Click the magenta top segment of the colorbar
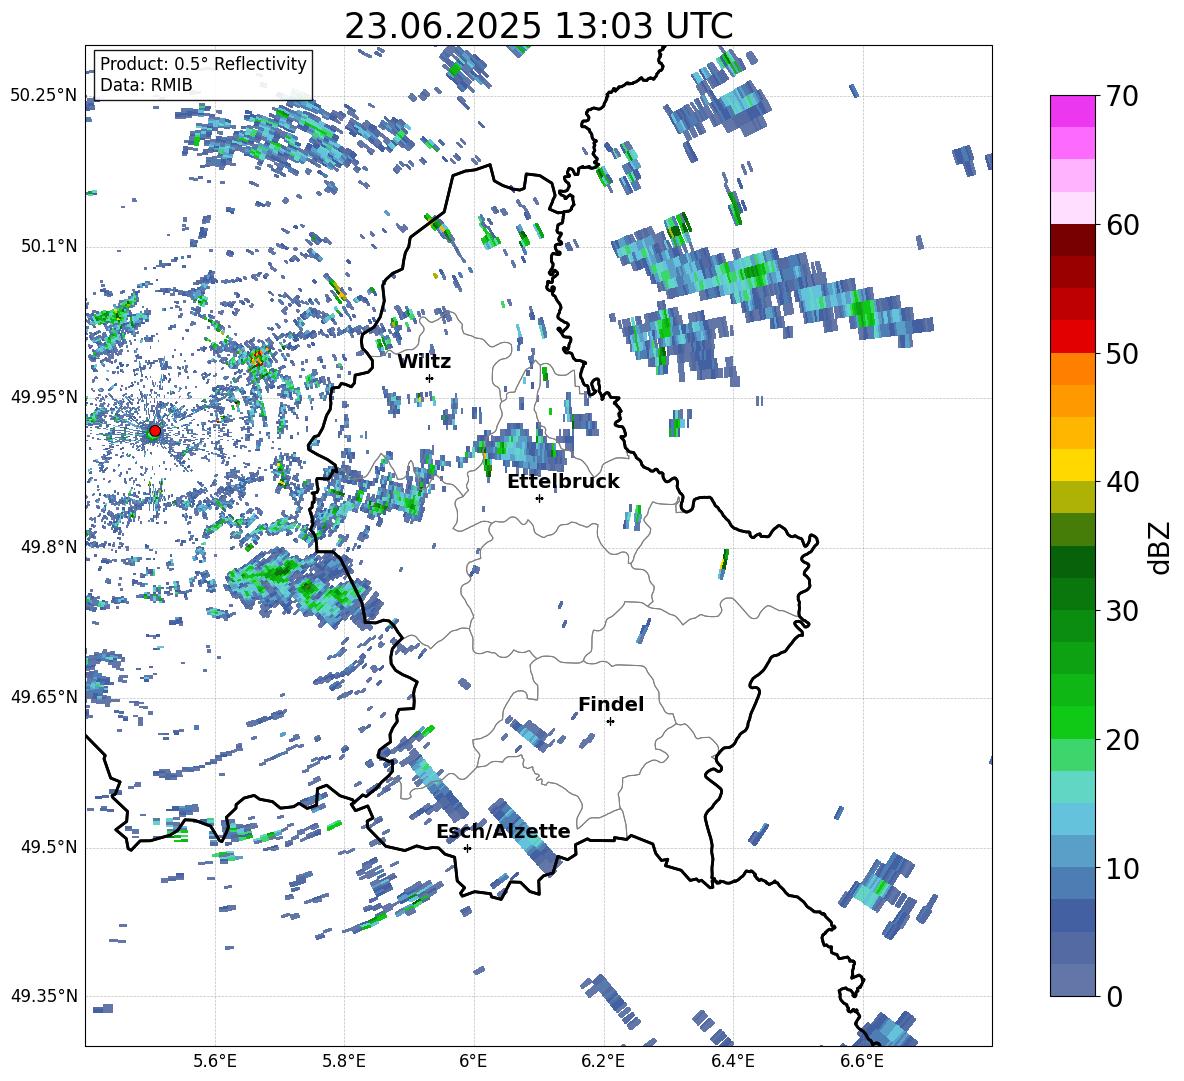 [x=1072, y=111]
